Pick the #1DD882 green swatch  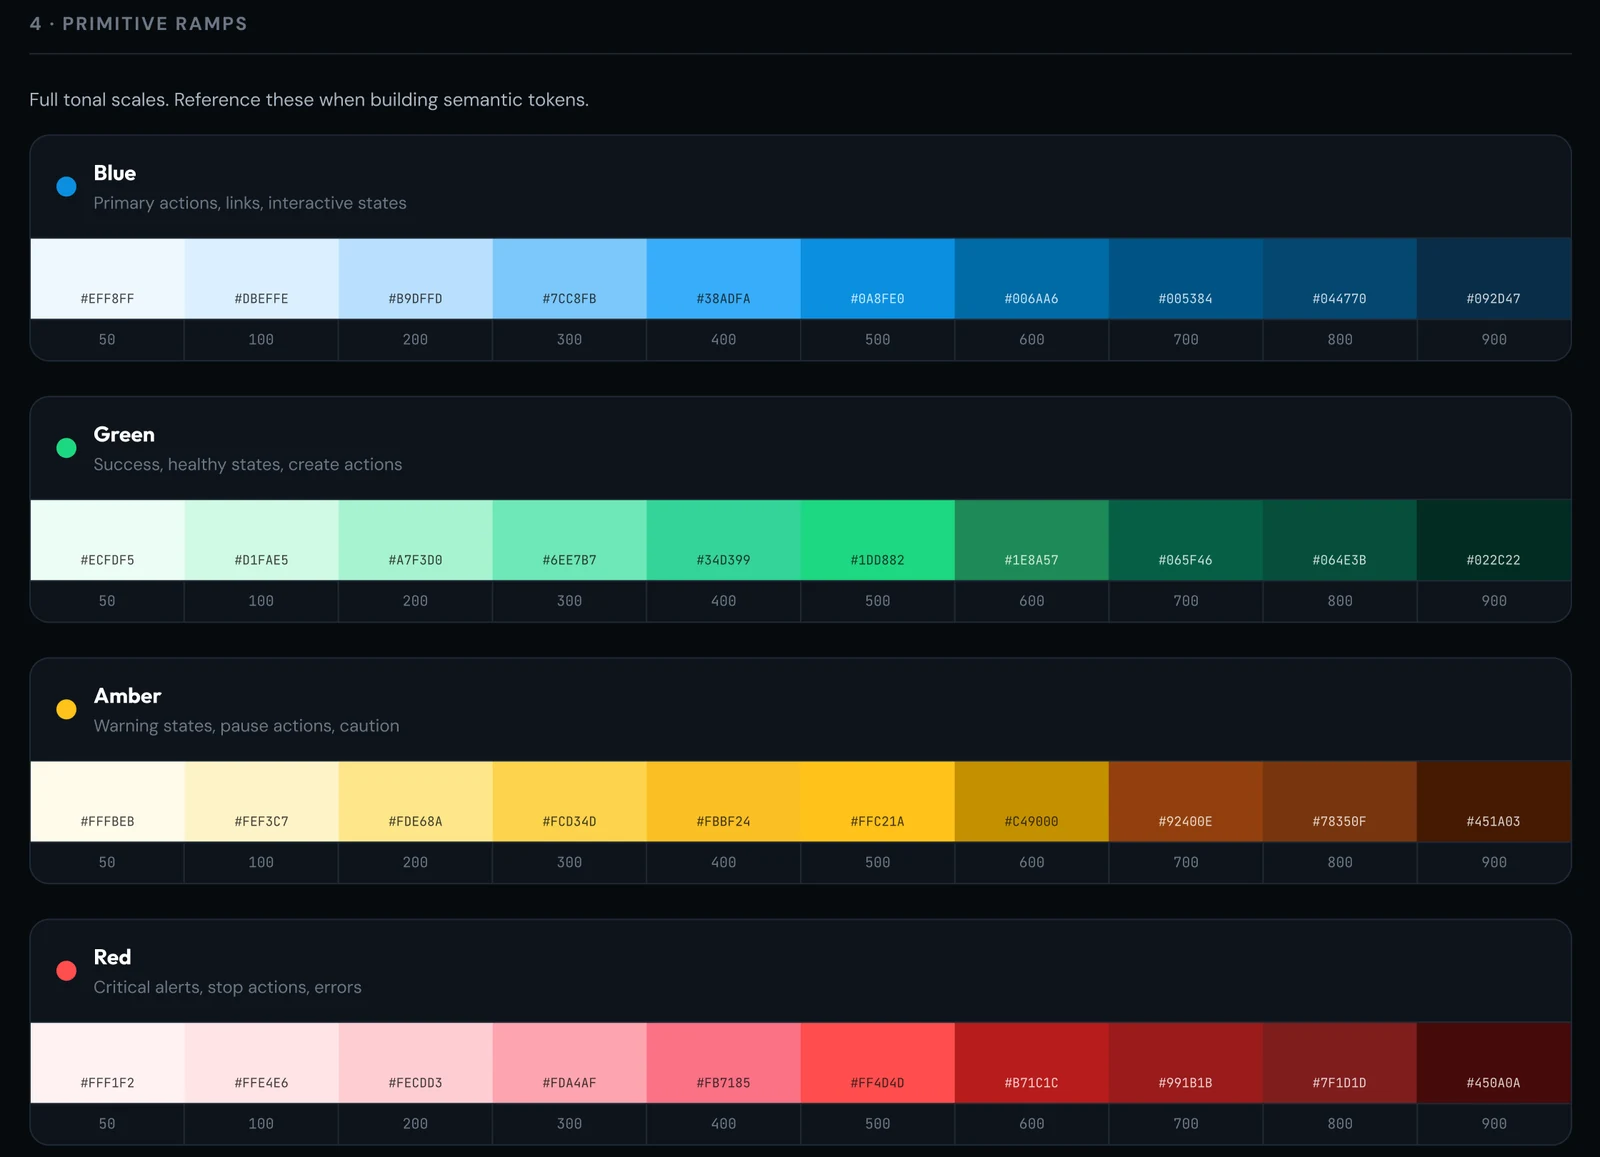(878, 540)
